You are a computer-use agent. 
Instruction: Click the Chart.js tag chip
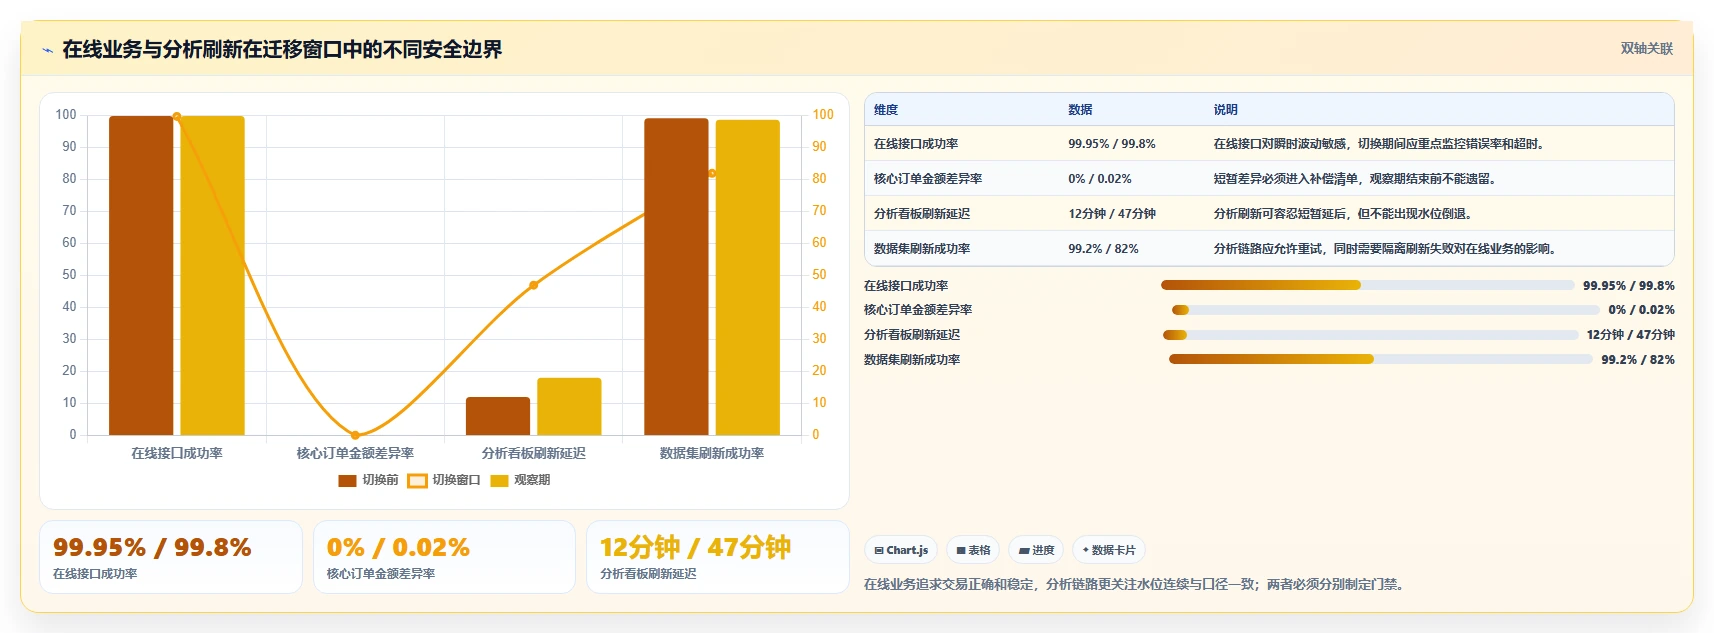(x=901, y=550)
